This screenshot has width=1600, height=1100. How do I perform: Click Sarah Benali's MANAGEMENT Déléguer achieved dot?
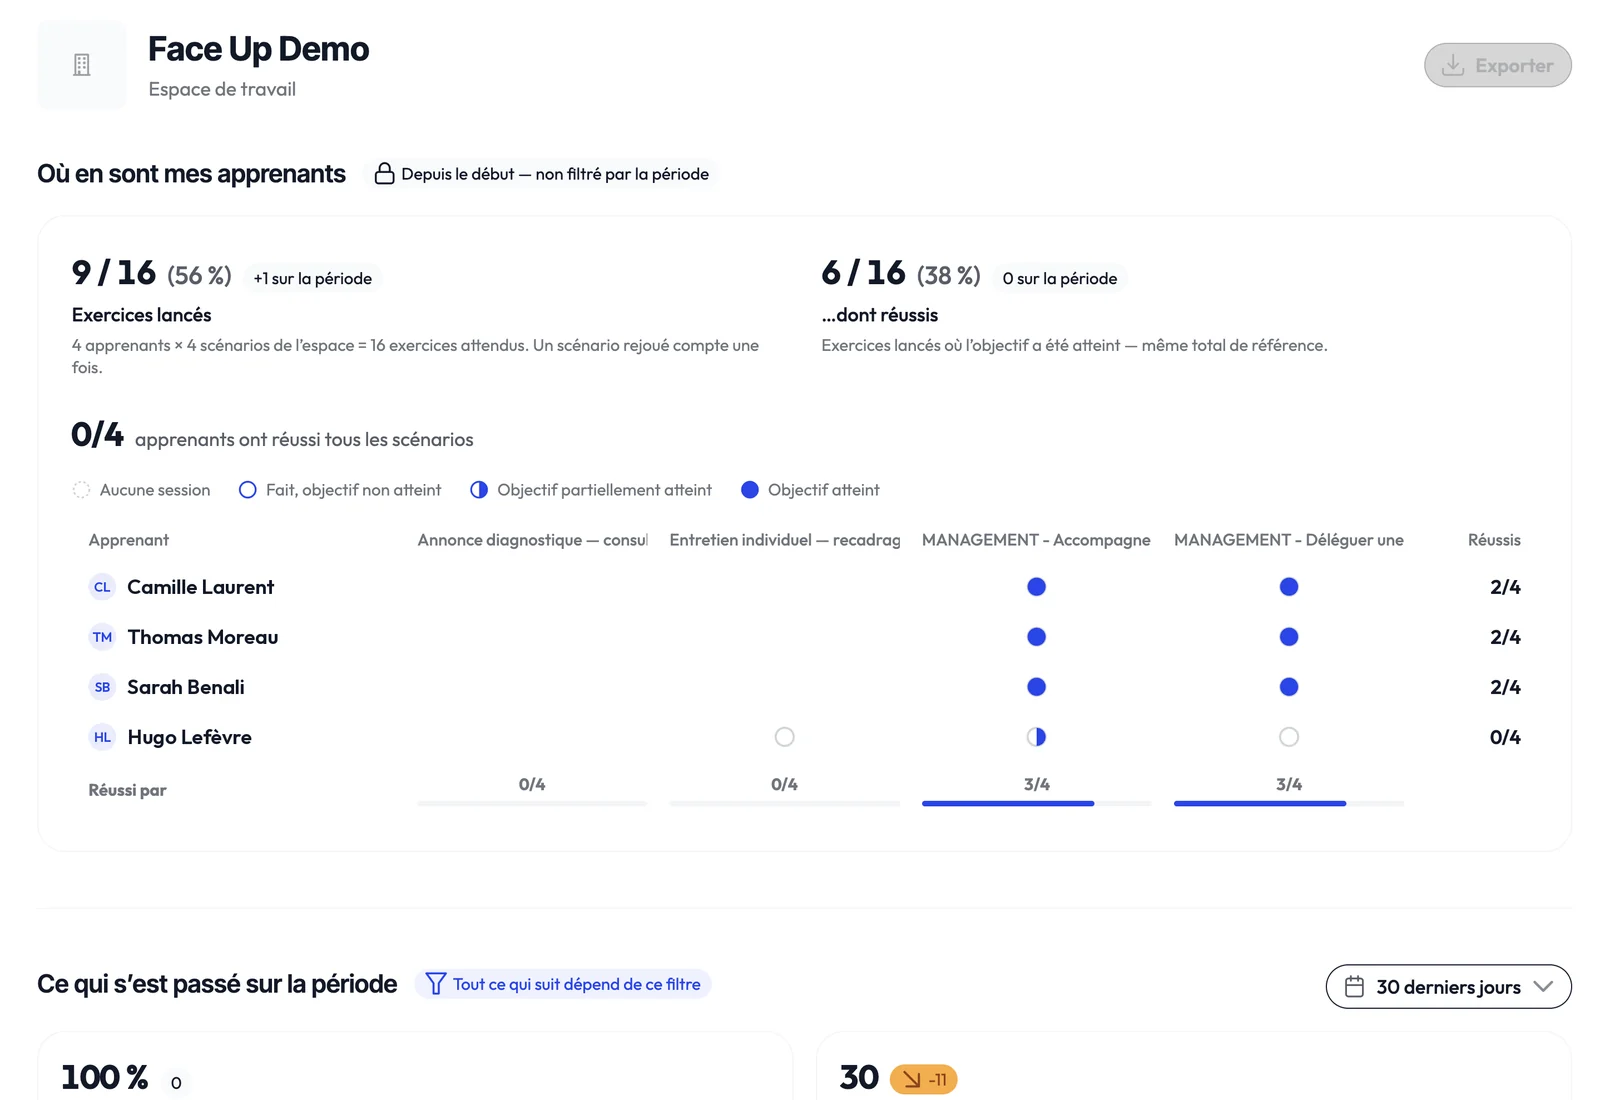[1289, 687]
